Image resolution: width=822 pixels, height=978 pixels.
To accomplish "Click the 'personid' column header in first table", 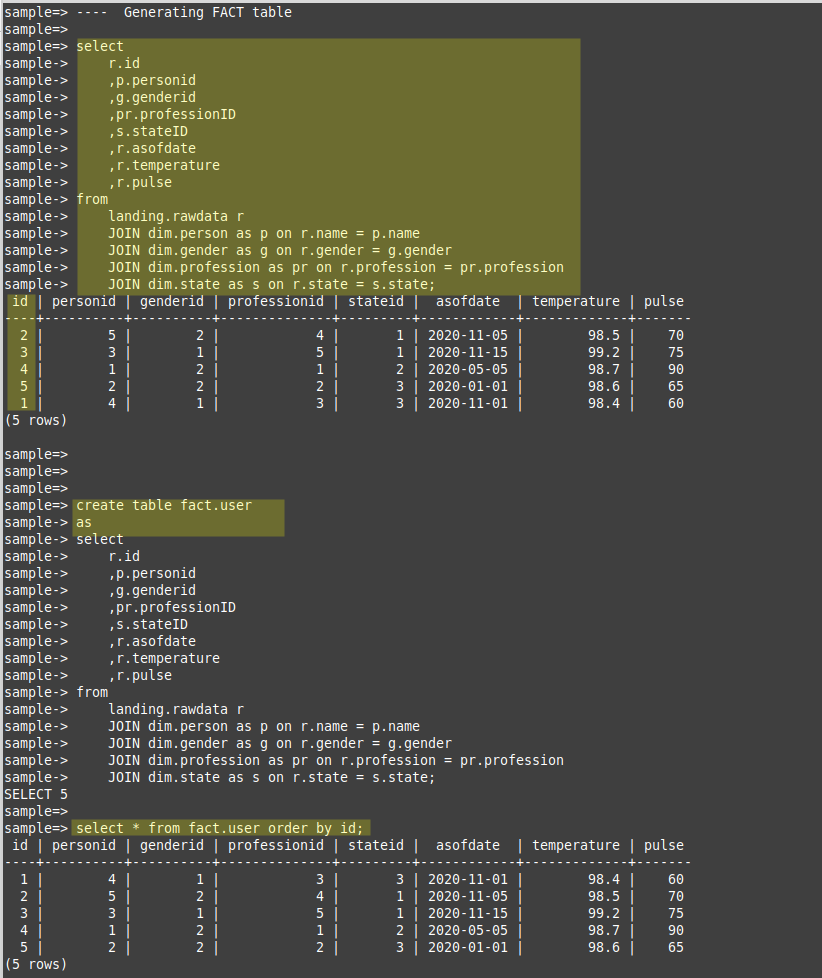I will [x=83, y=300].
